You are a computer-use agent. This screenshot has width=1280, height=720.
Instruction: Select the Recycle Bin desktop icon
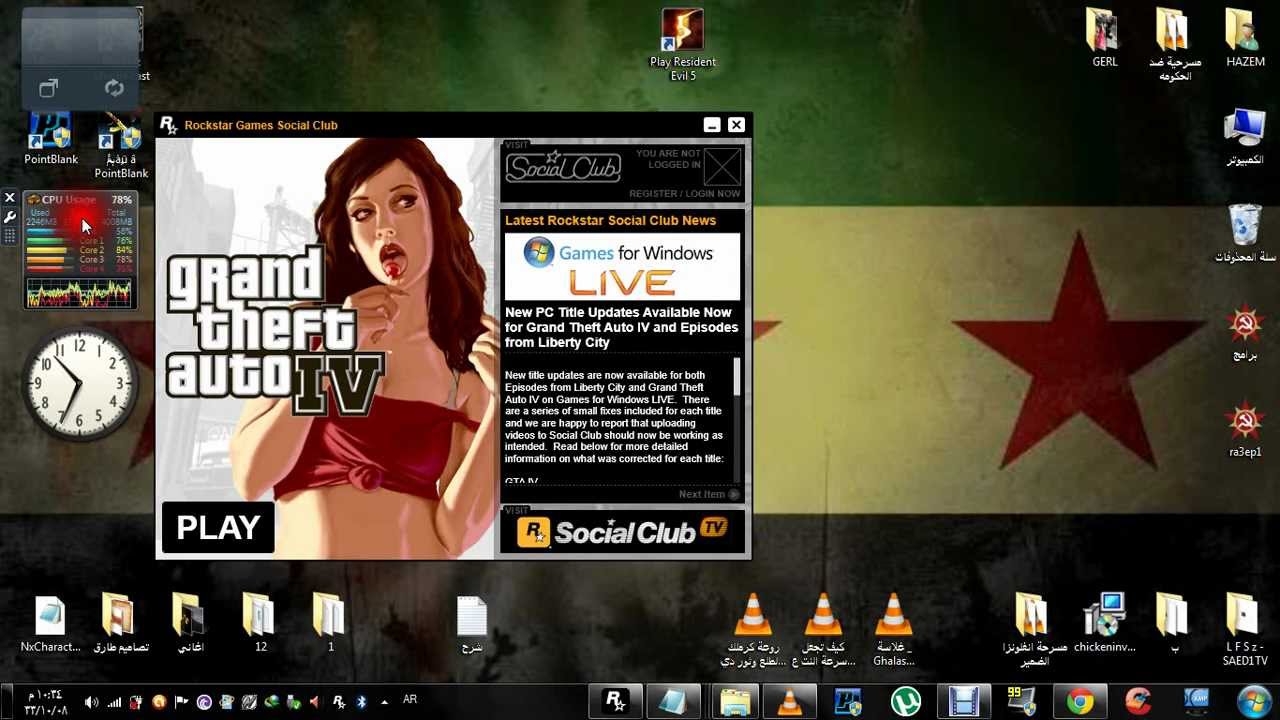[x=1245, y=234]
